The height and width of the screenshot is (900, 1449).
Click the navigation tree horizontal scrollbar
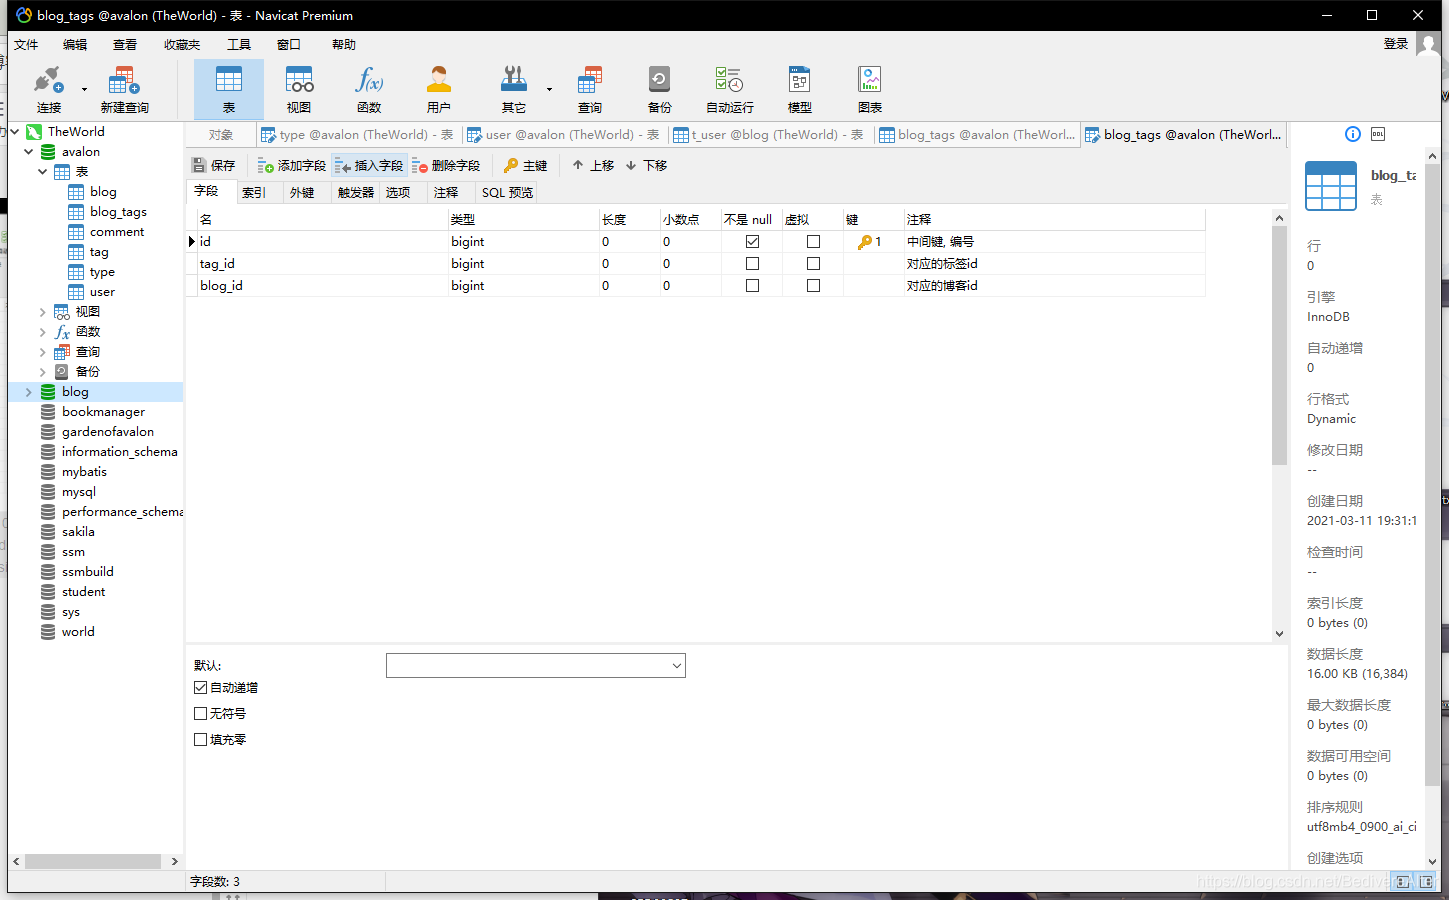coord(93,861)
